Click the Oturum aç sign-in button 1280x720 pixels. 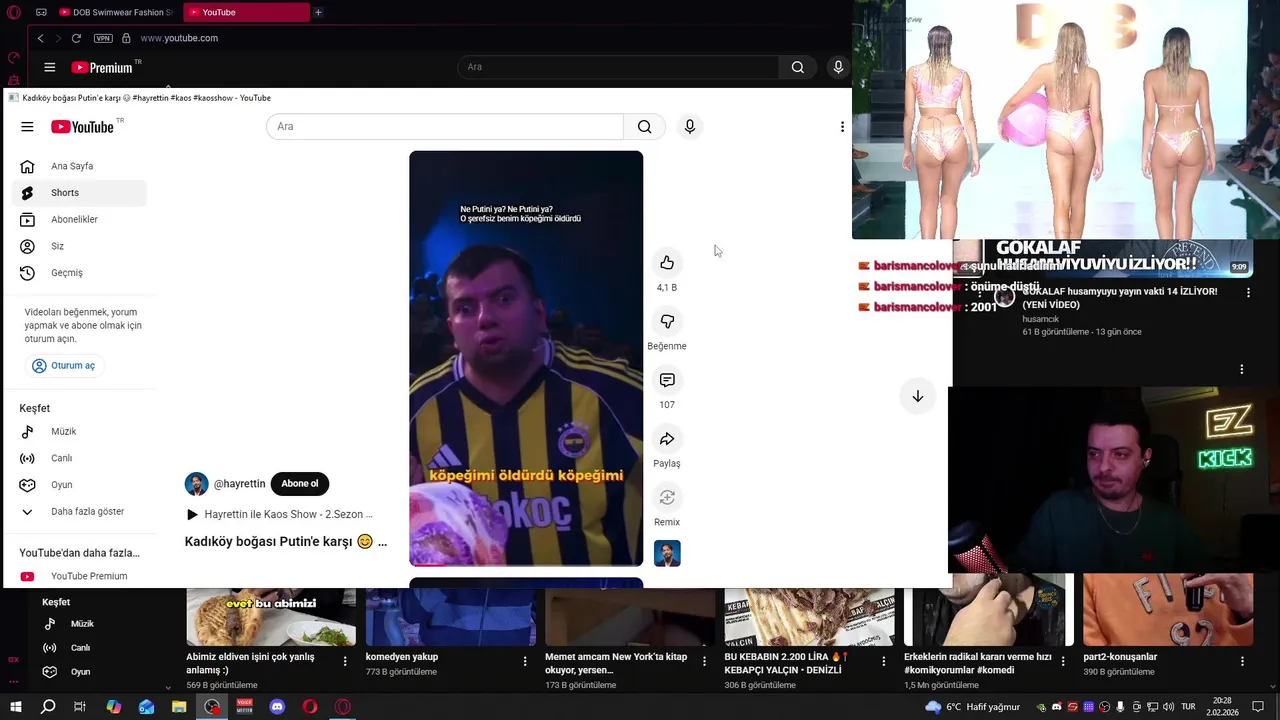click(64, 366)
